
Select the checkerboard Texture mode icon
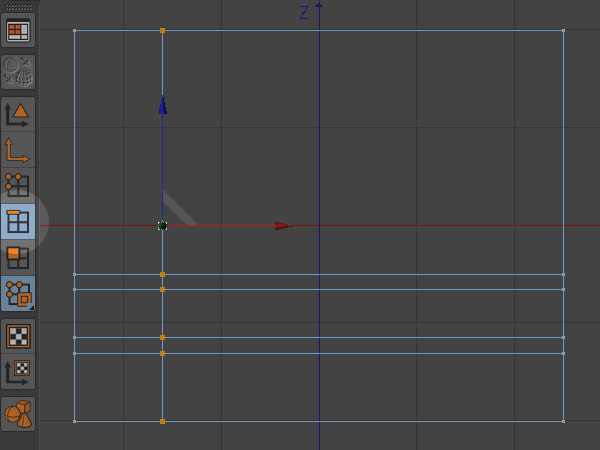tap(18, 336)
